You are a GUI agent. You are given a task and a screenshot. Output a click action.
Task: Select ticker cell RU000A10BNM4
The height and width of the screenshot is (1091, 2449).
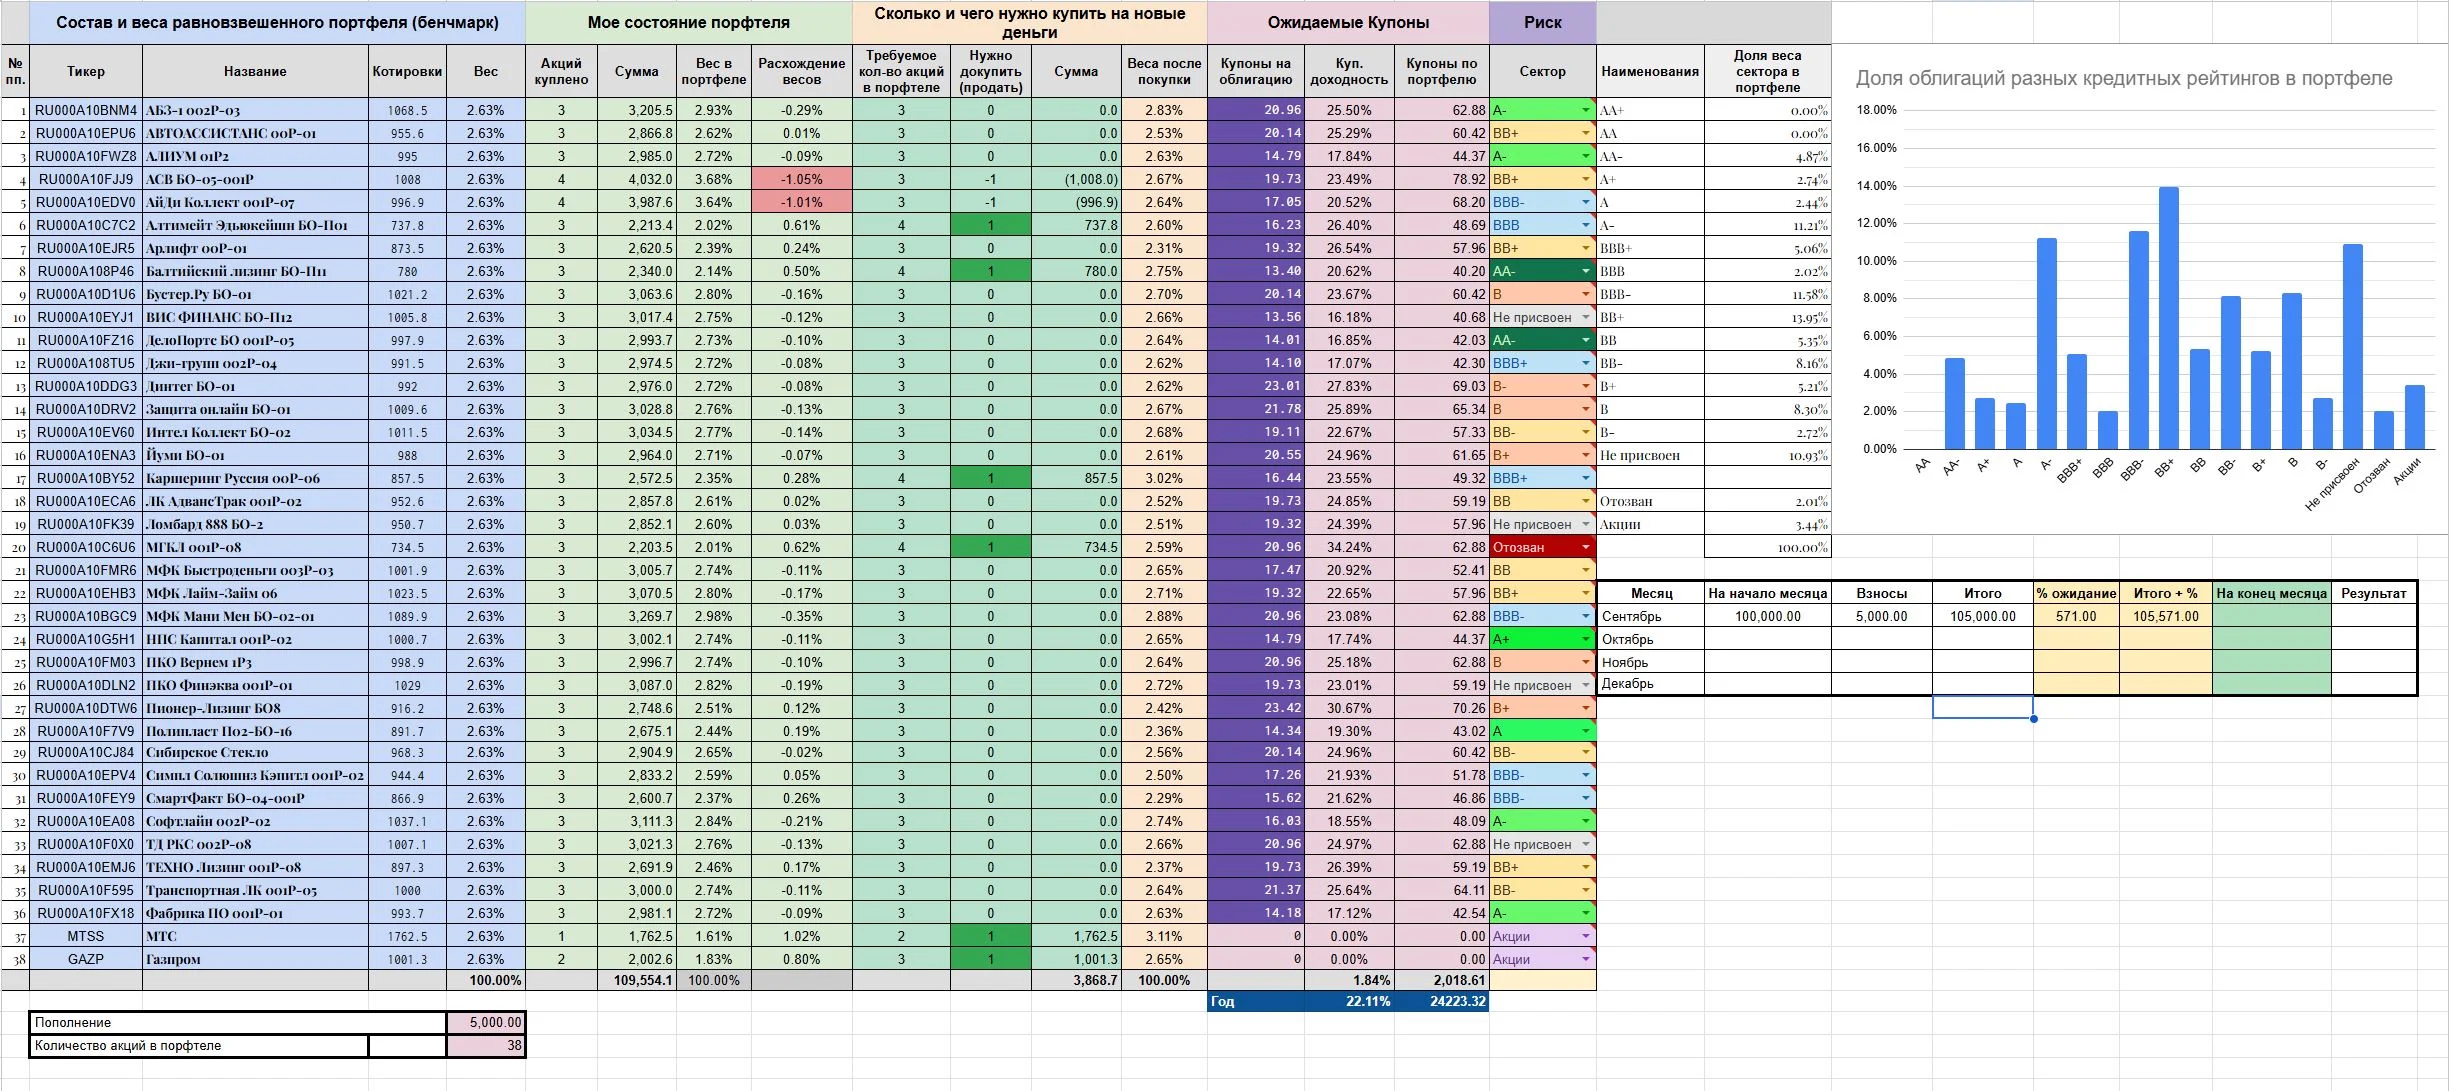(86, 110)
